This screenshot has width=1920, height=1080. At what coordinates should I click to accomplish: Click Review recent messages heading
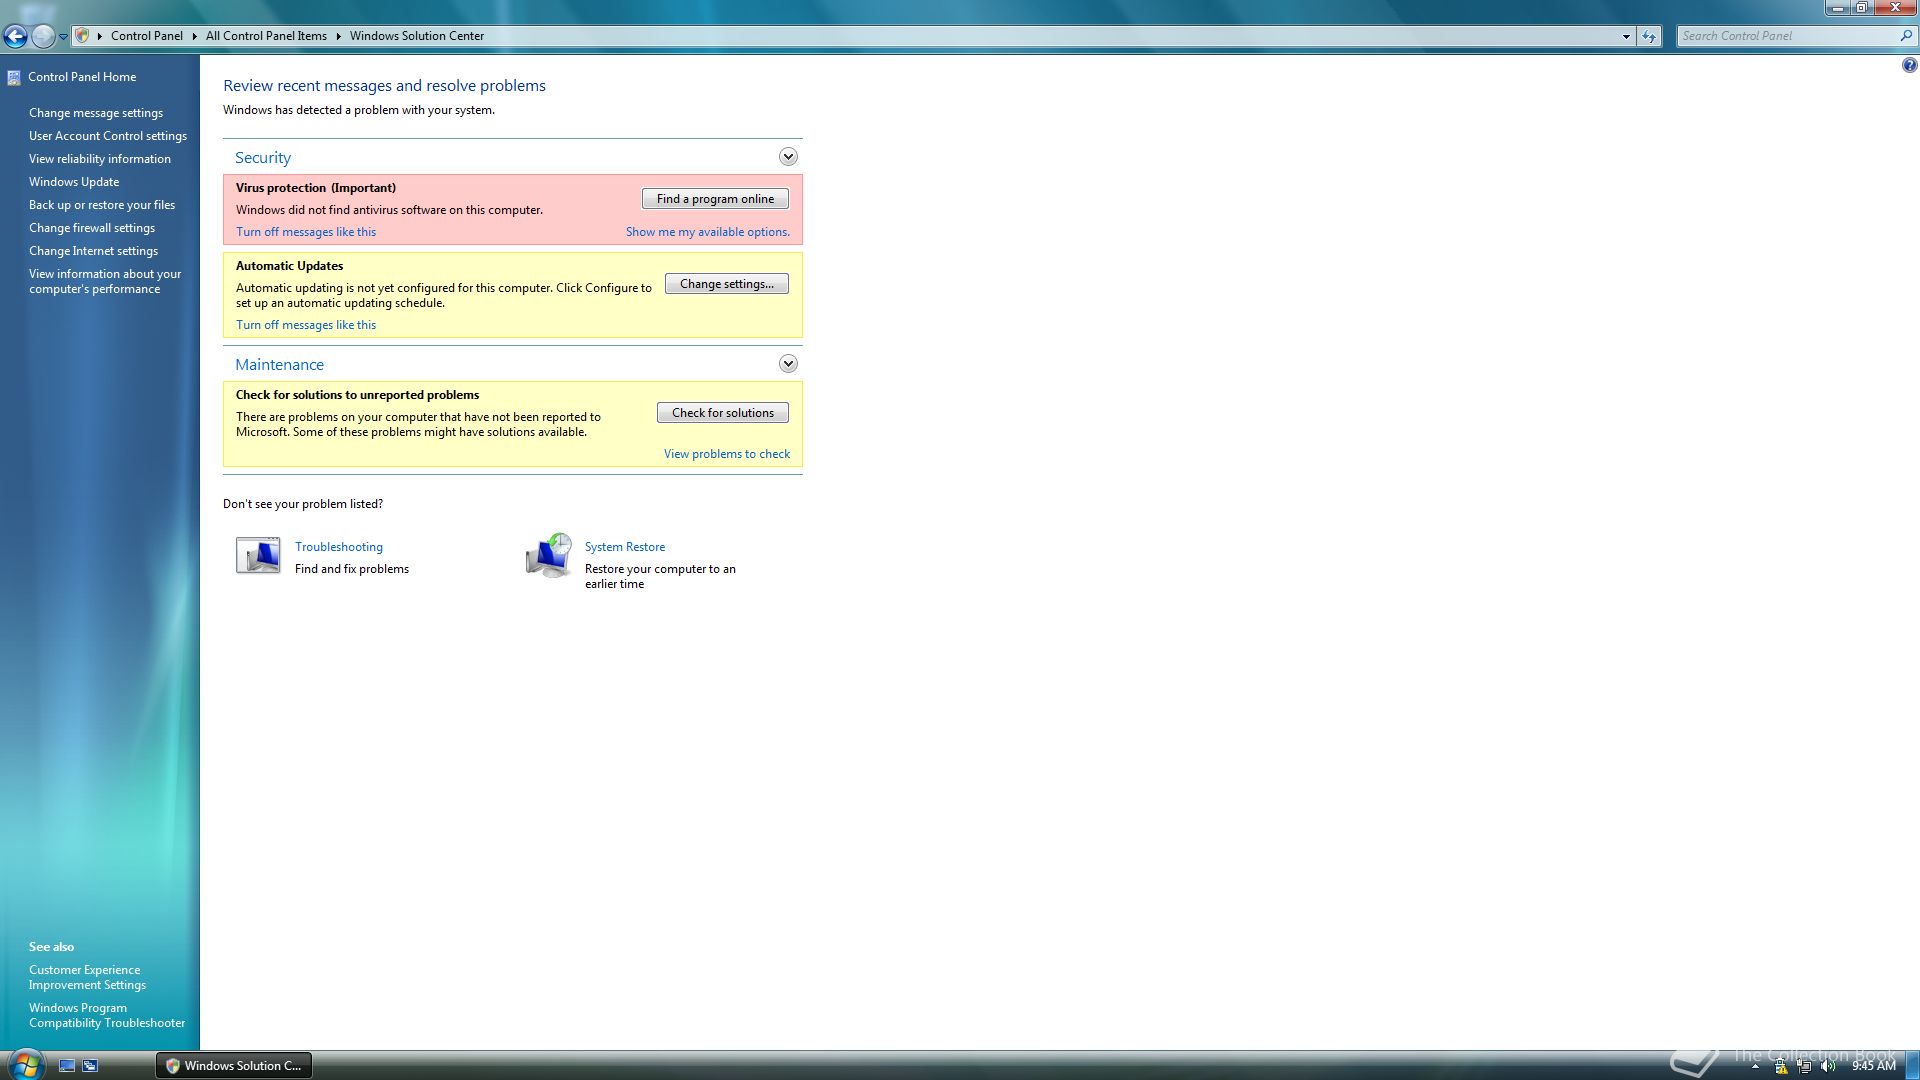(x=384, y=86)
